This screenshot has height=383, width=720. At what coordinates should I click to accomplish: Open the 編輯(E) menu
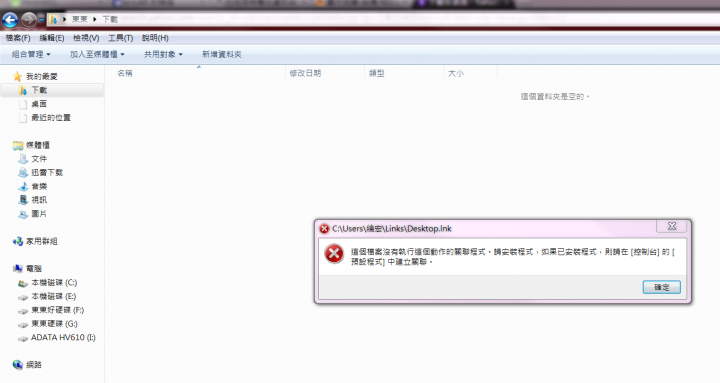(52, 38)
